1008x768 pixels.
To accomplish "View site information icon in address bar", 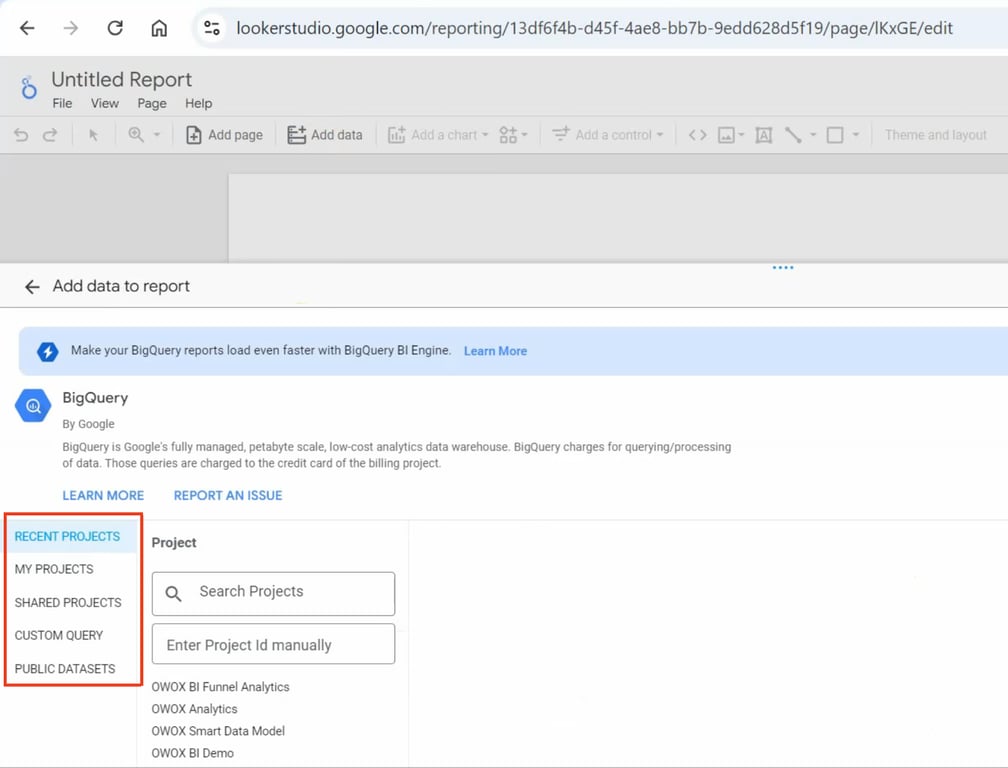I will [x=212, y=28].
